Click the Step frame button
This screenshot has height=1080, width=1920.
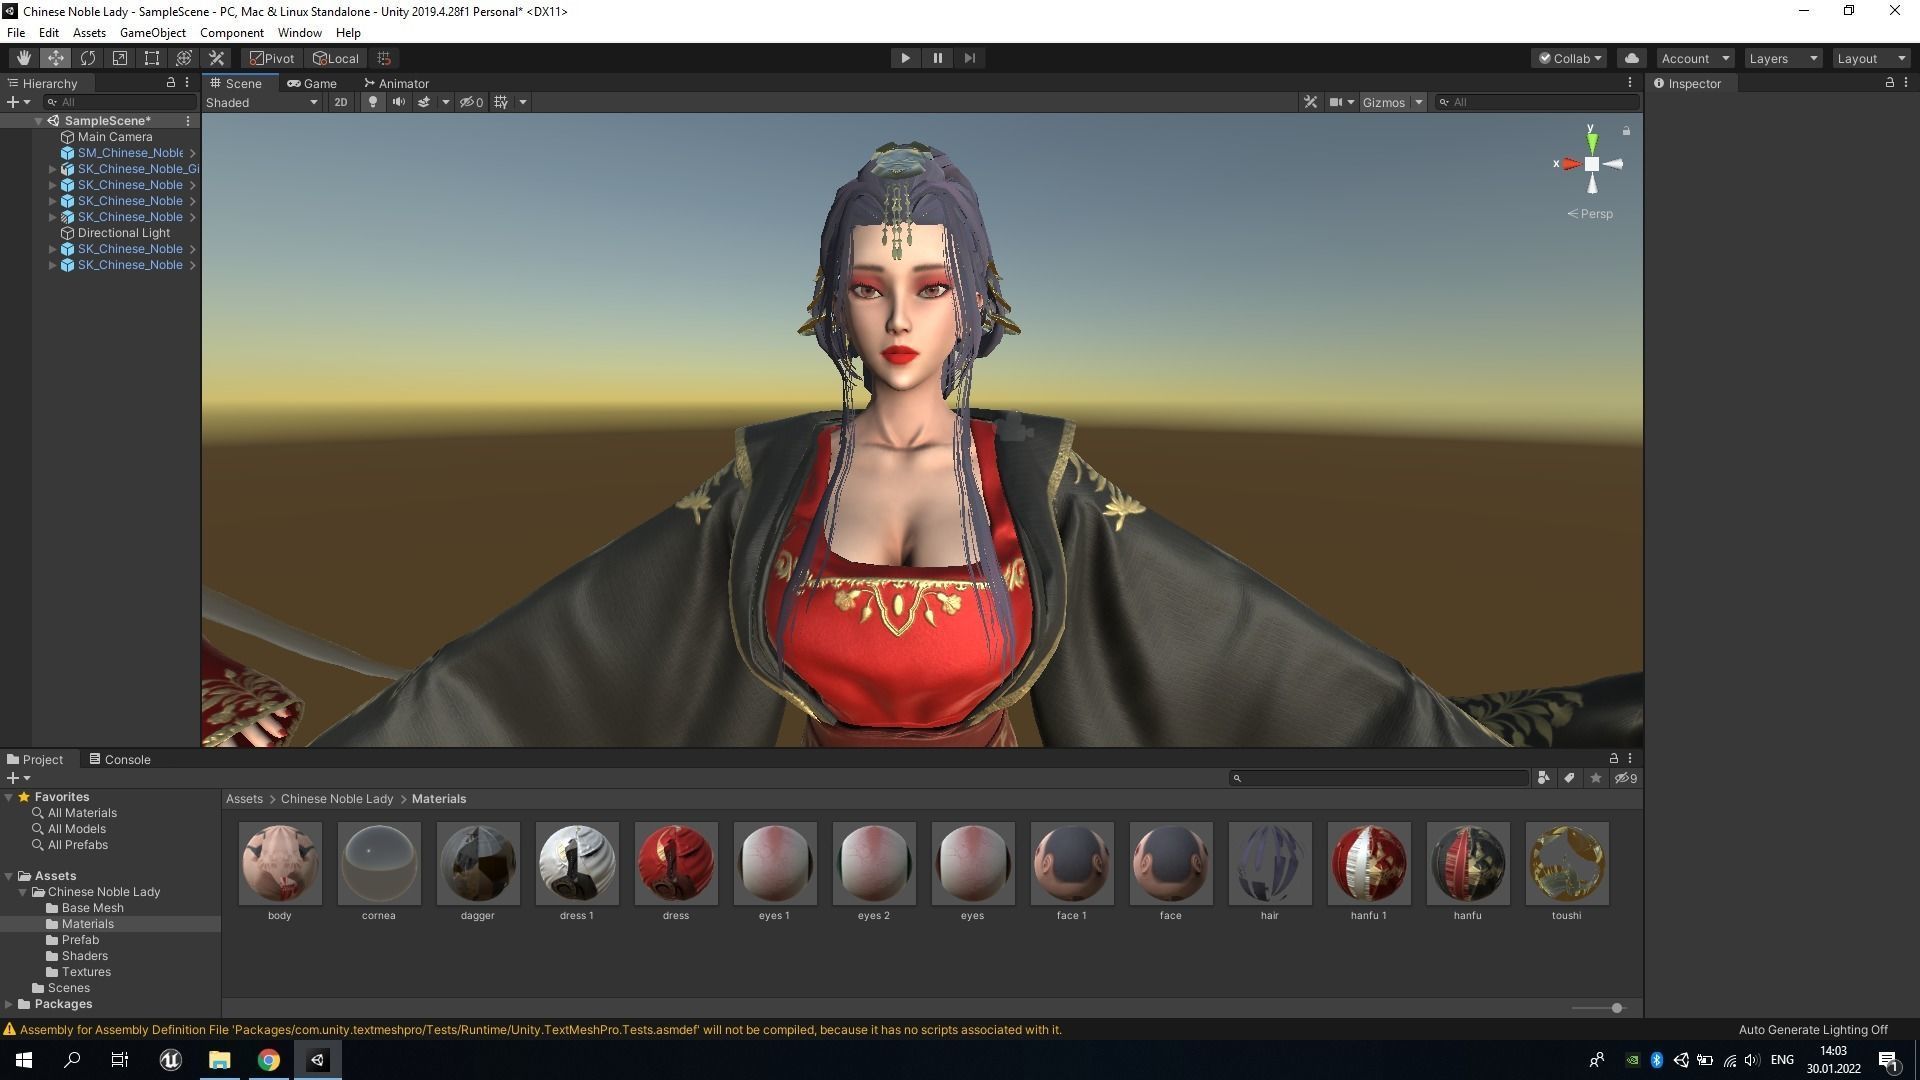tap(969, 58)
